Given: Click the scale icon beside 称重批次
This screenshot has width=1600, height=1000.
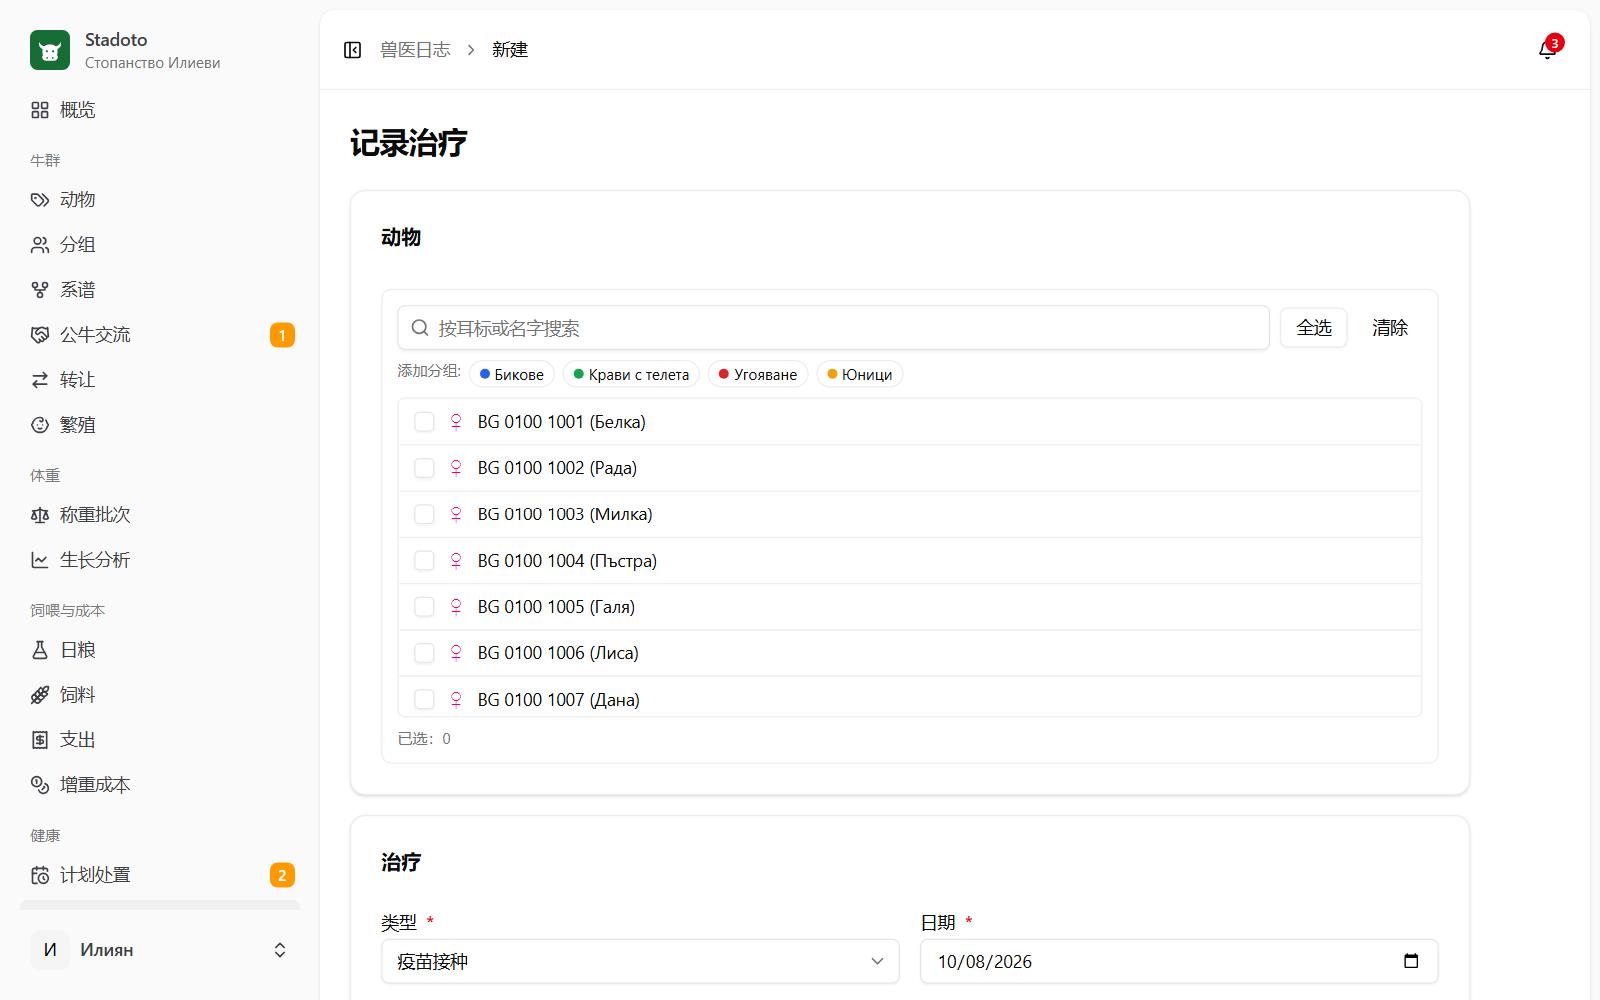Looking at the screenshot, I should point(40,515).
